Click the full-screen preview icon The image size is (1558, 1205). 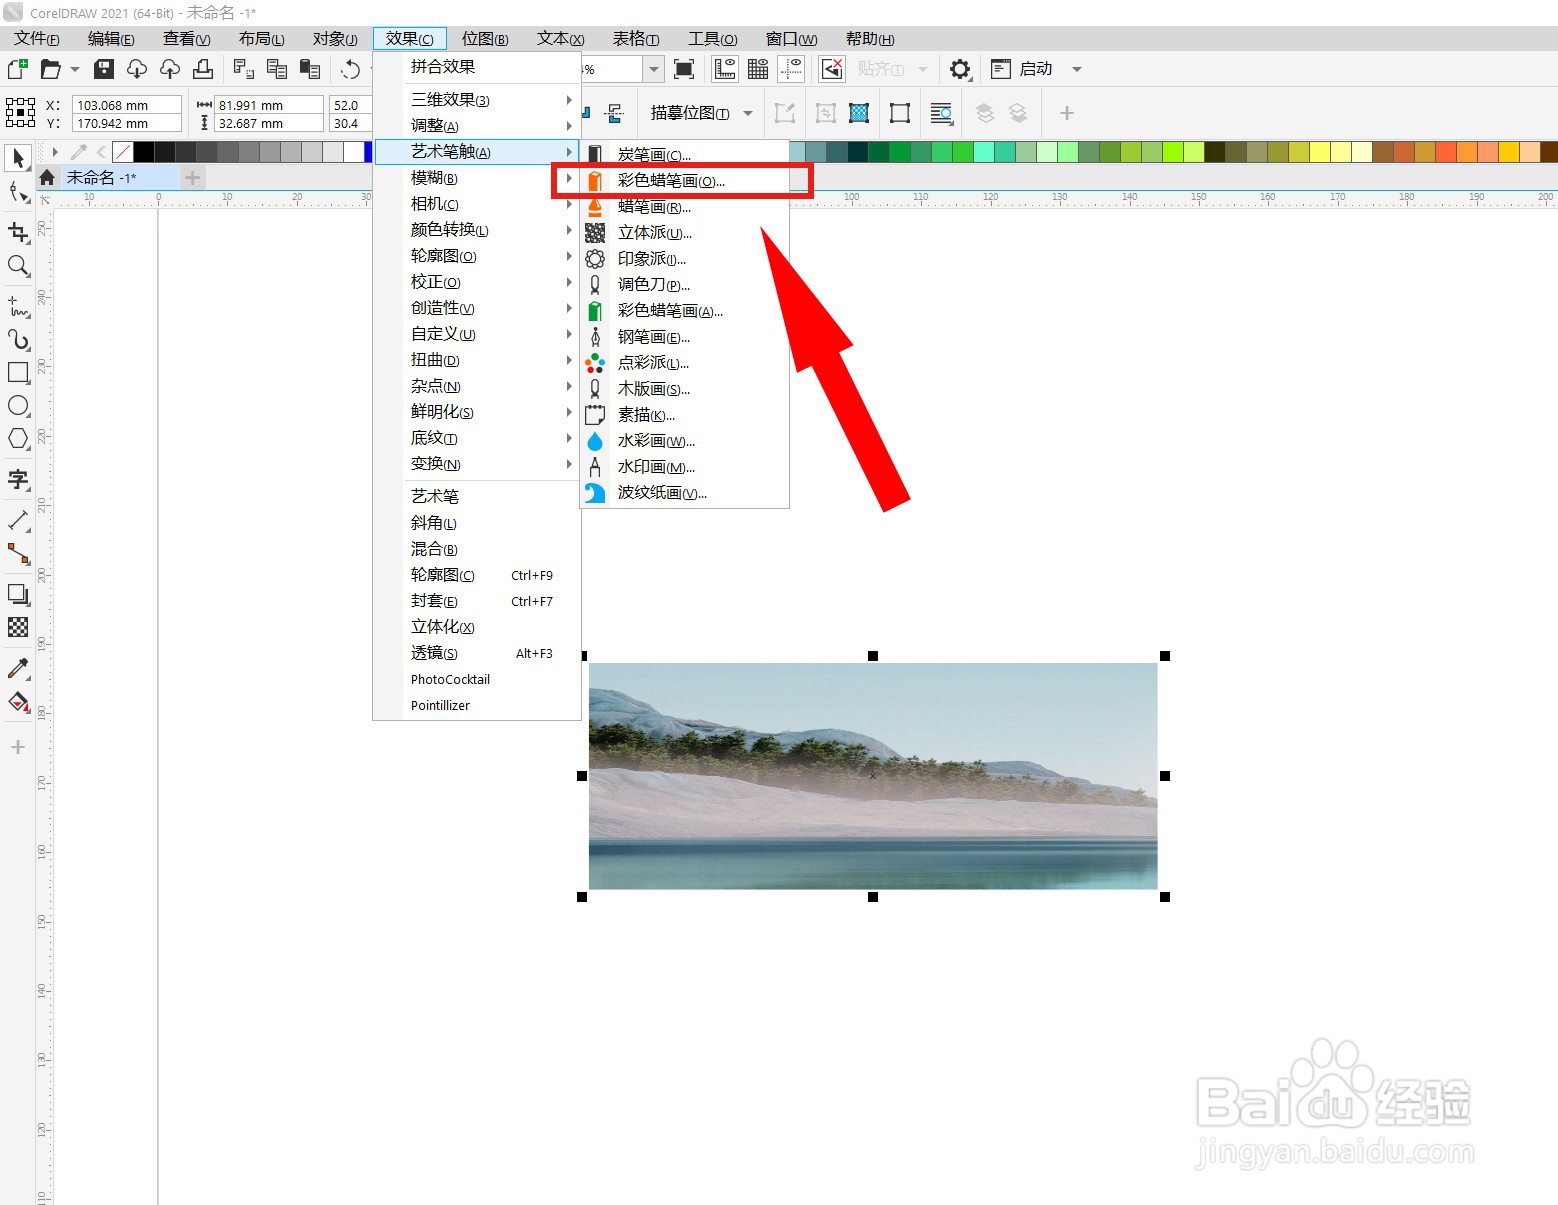[x=684, y=69]
